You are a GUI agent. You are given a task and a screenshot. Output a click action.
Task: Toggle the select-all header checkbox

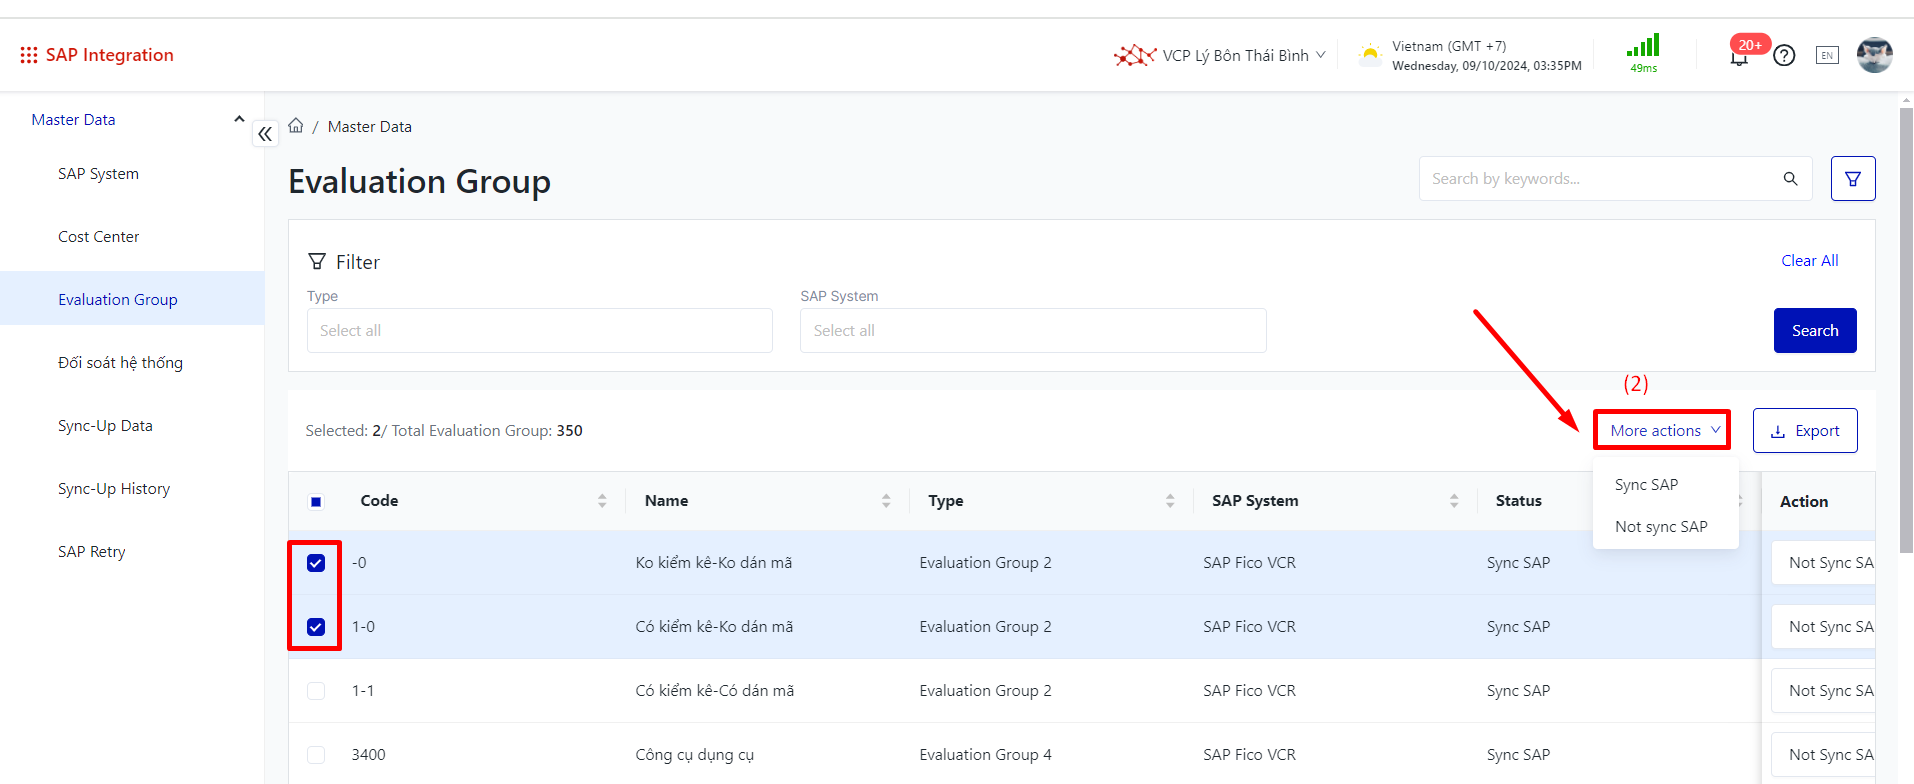click(316, 502)
